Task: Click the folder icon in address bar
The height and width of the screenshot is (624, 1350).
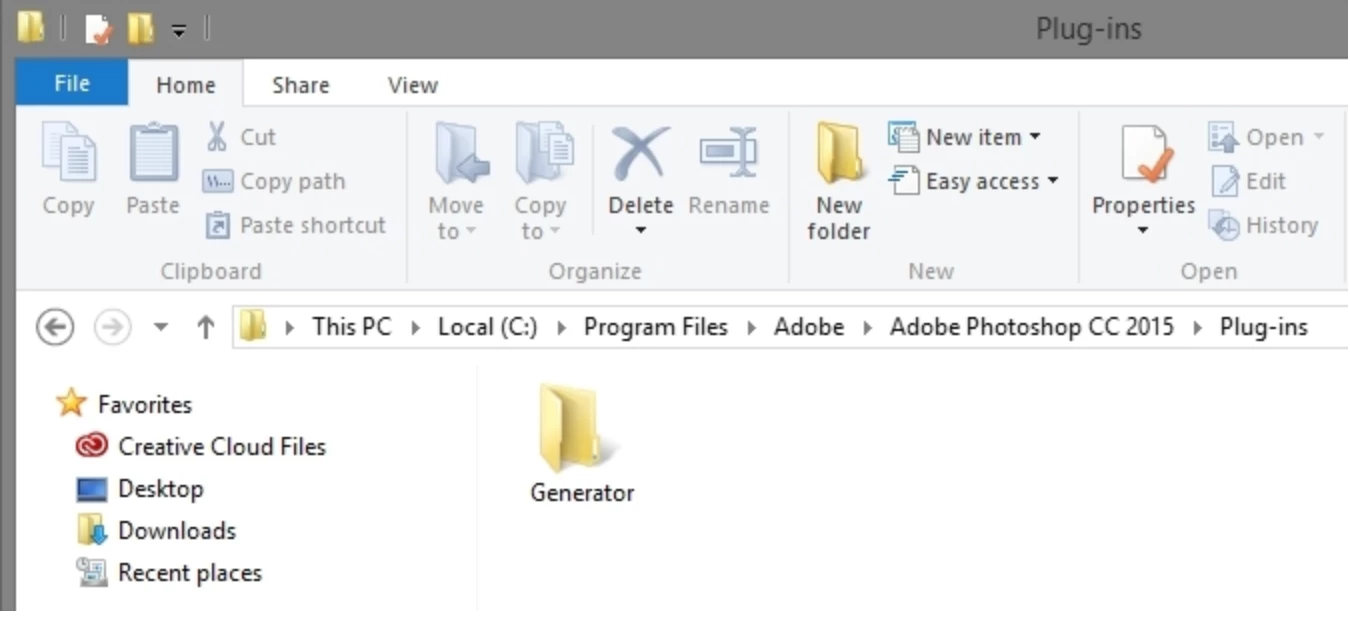Action: coord(254,327)
